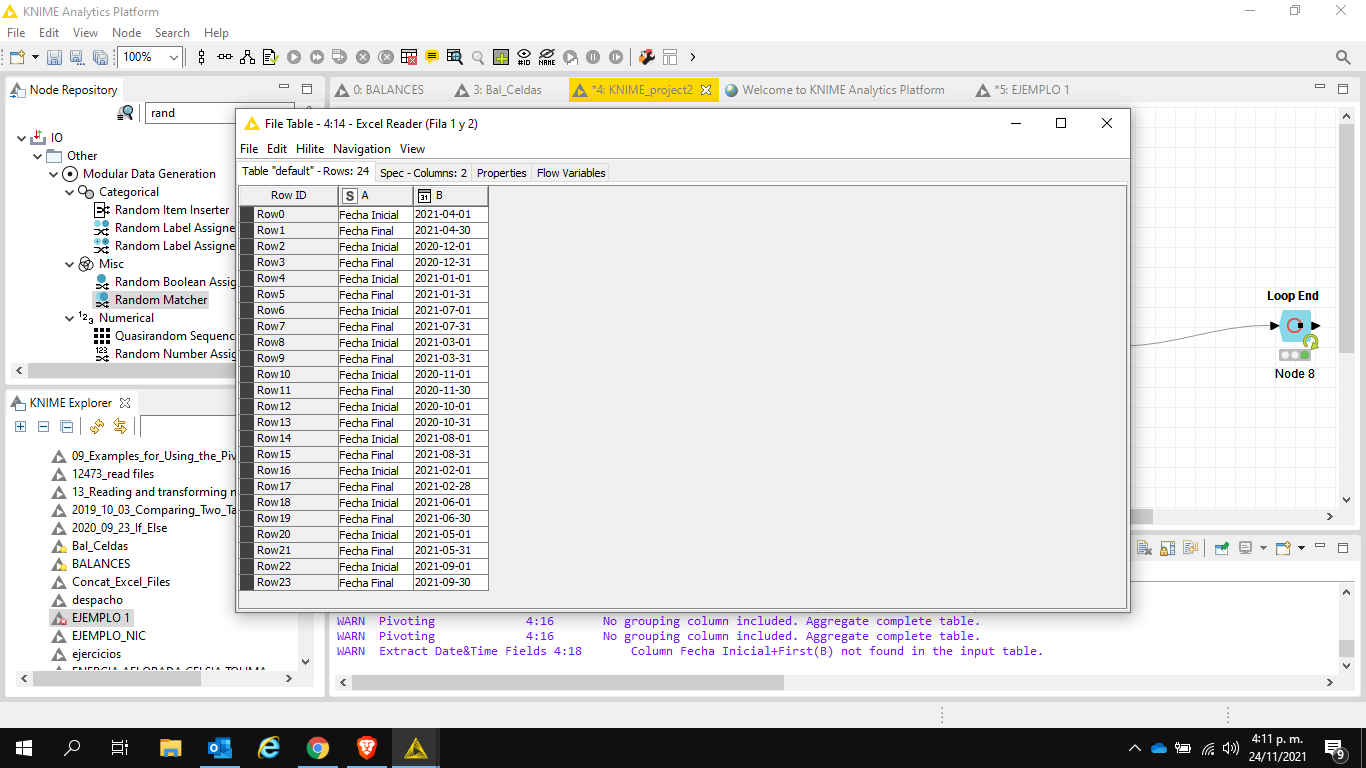Click the configure selected node icon
Viewport: 1366px width, 768px height.
pos(270,57)
